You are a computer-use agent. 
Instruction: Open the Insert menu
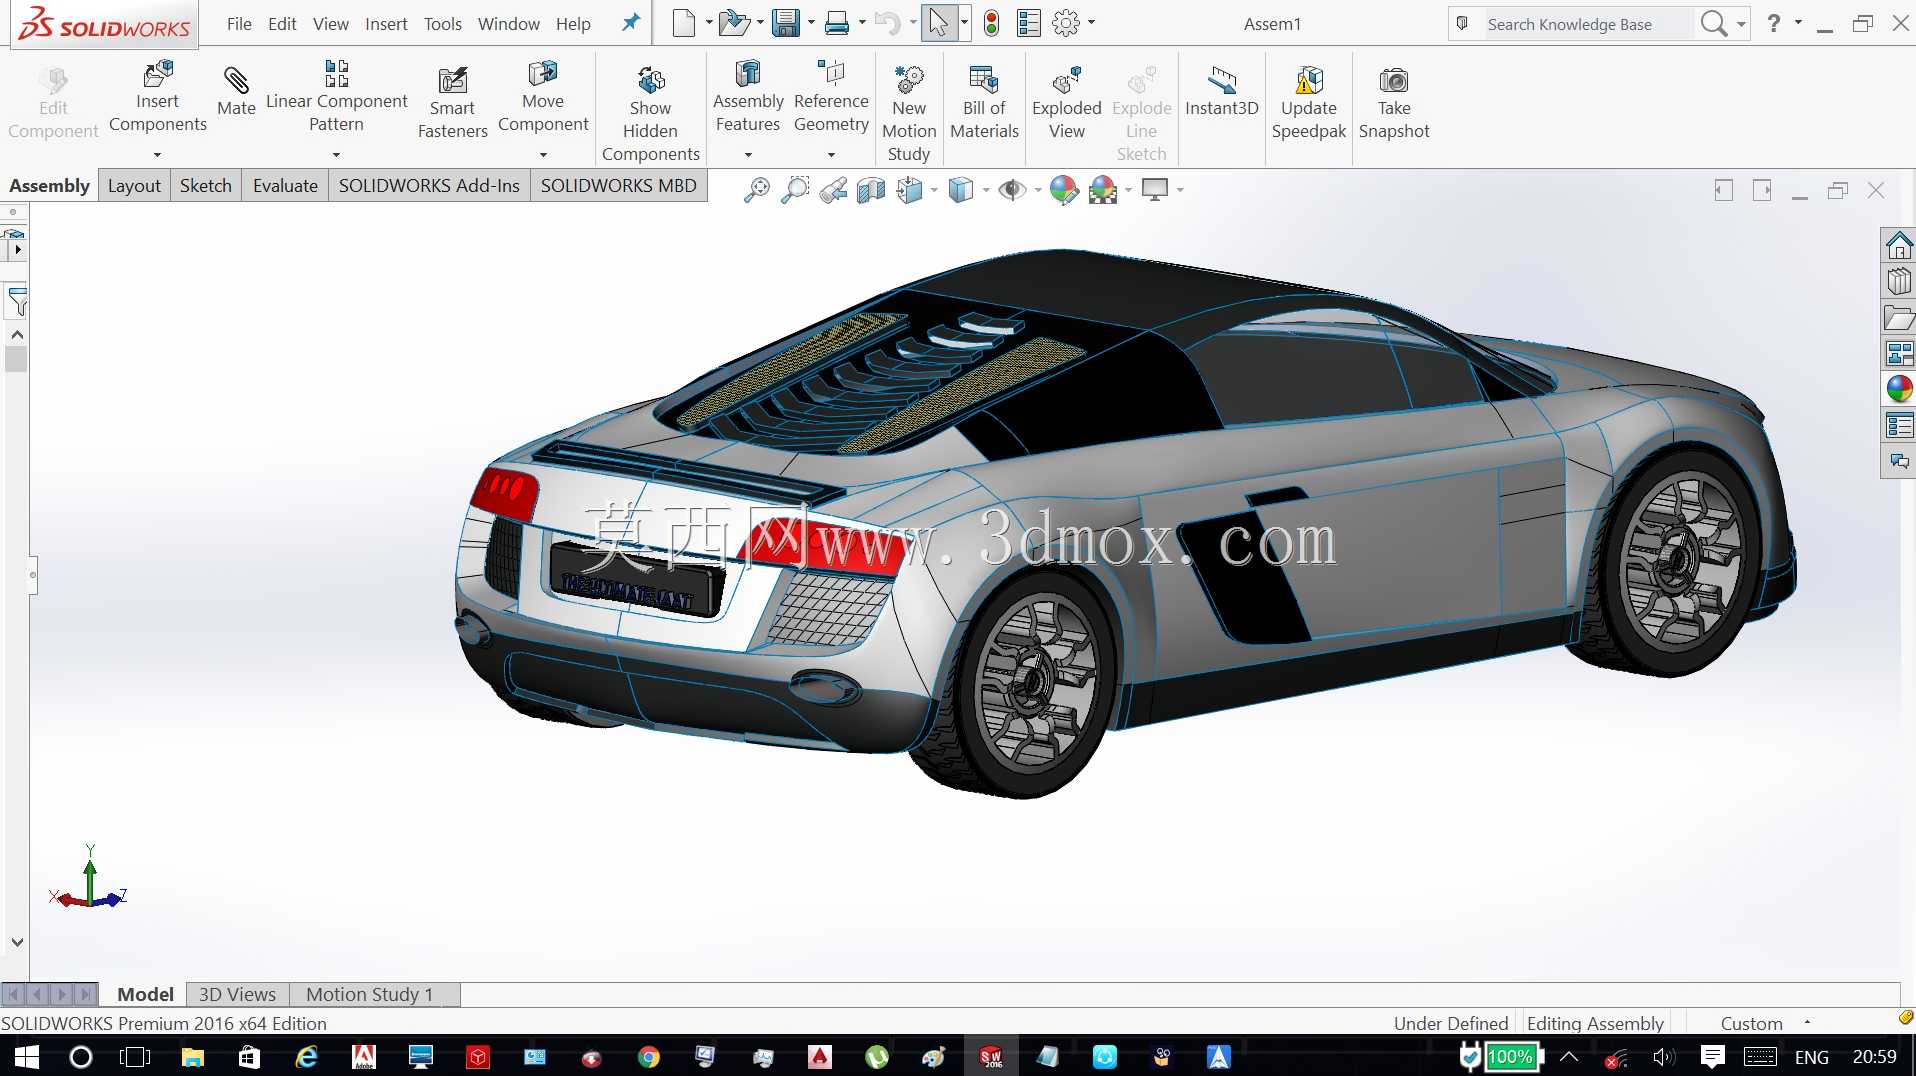(386, 24)
